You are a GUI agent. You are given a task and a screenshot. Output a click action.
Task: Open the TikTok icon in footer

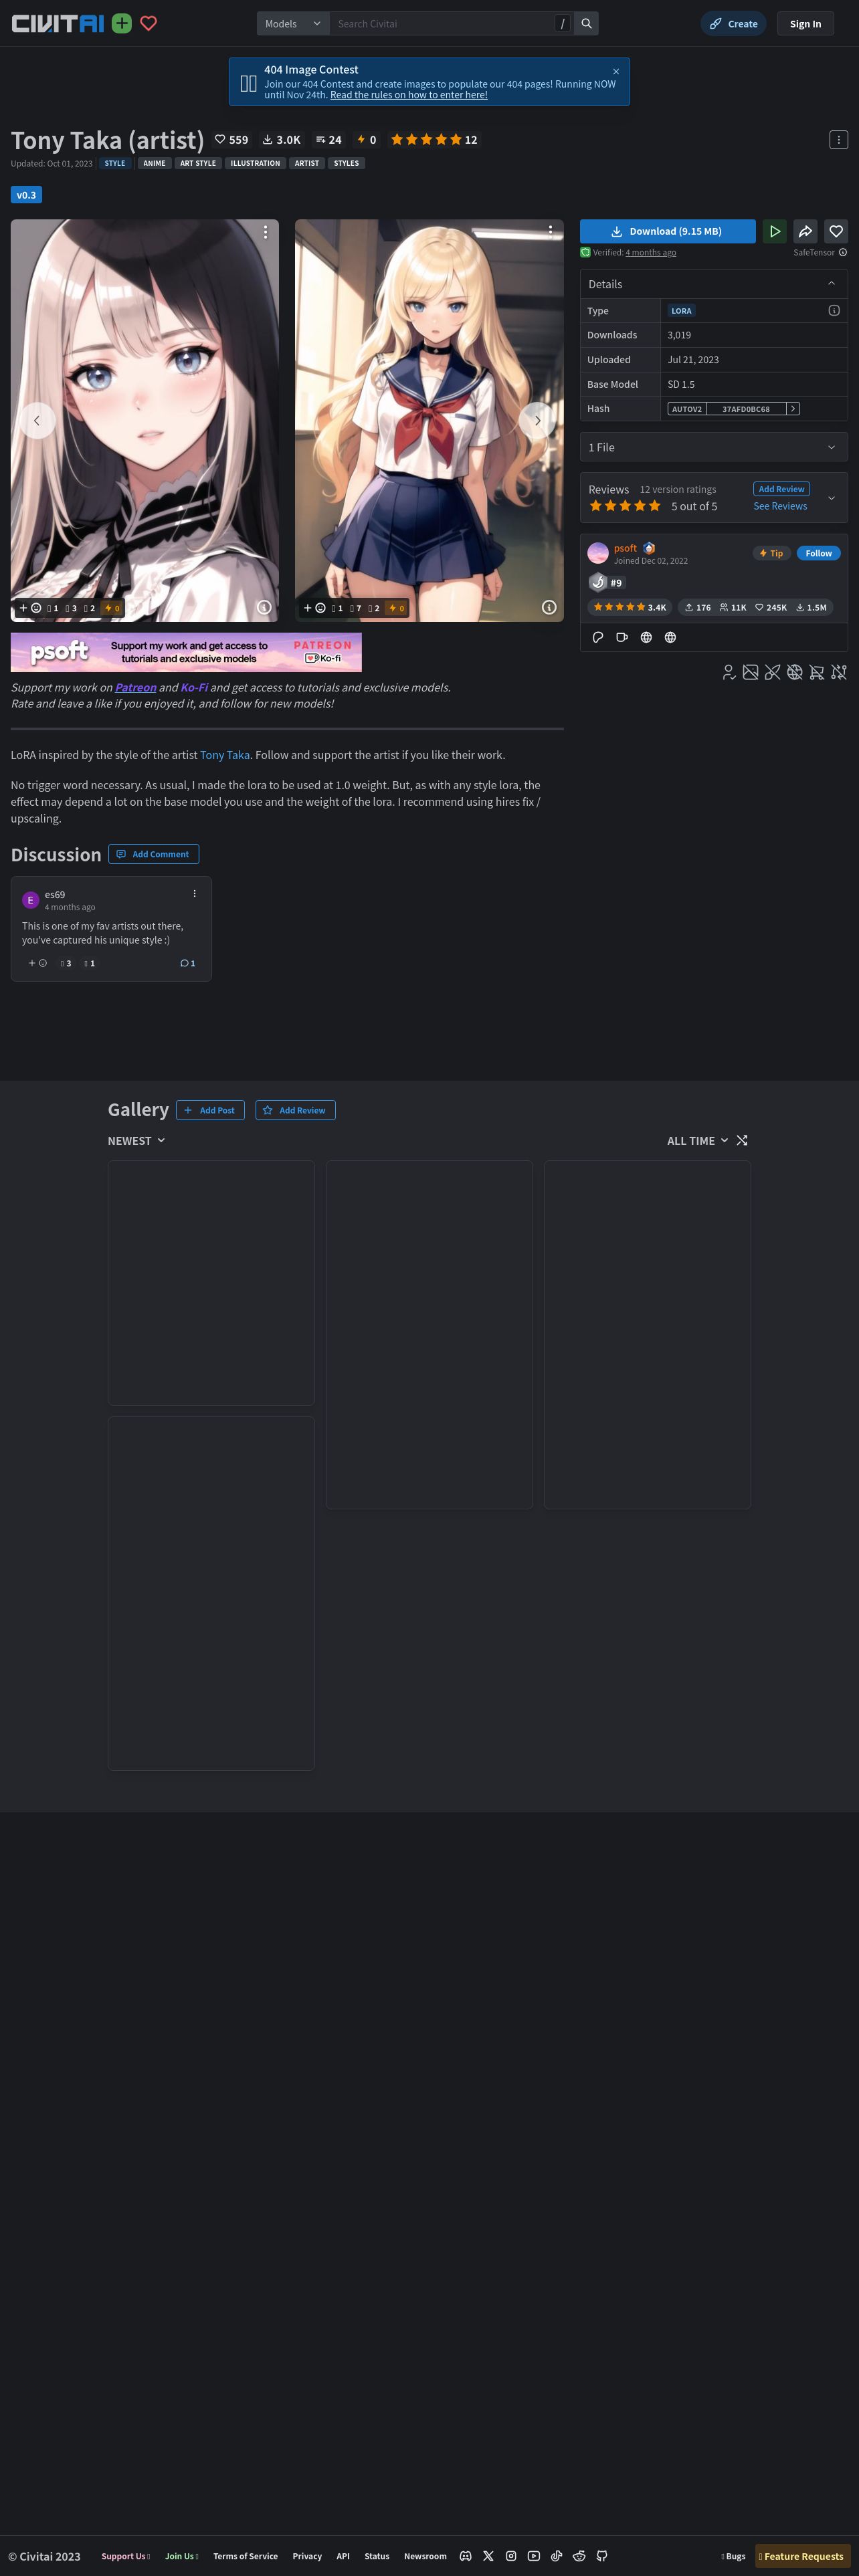point(556,2555)
